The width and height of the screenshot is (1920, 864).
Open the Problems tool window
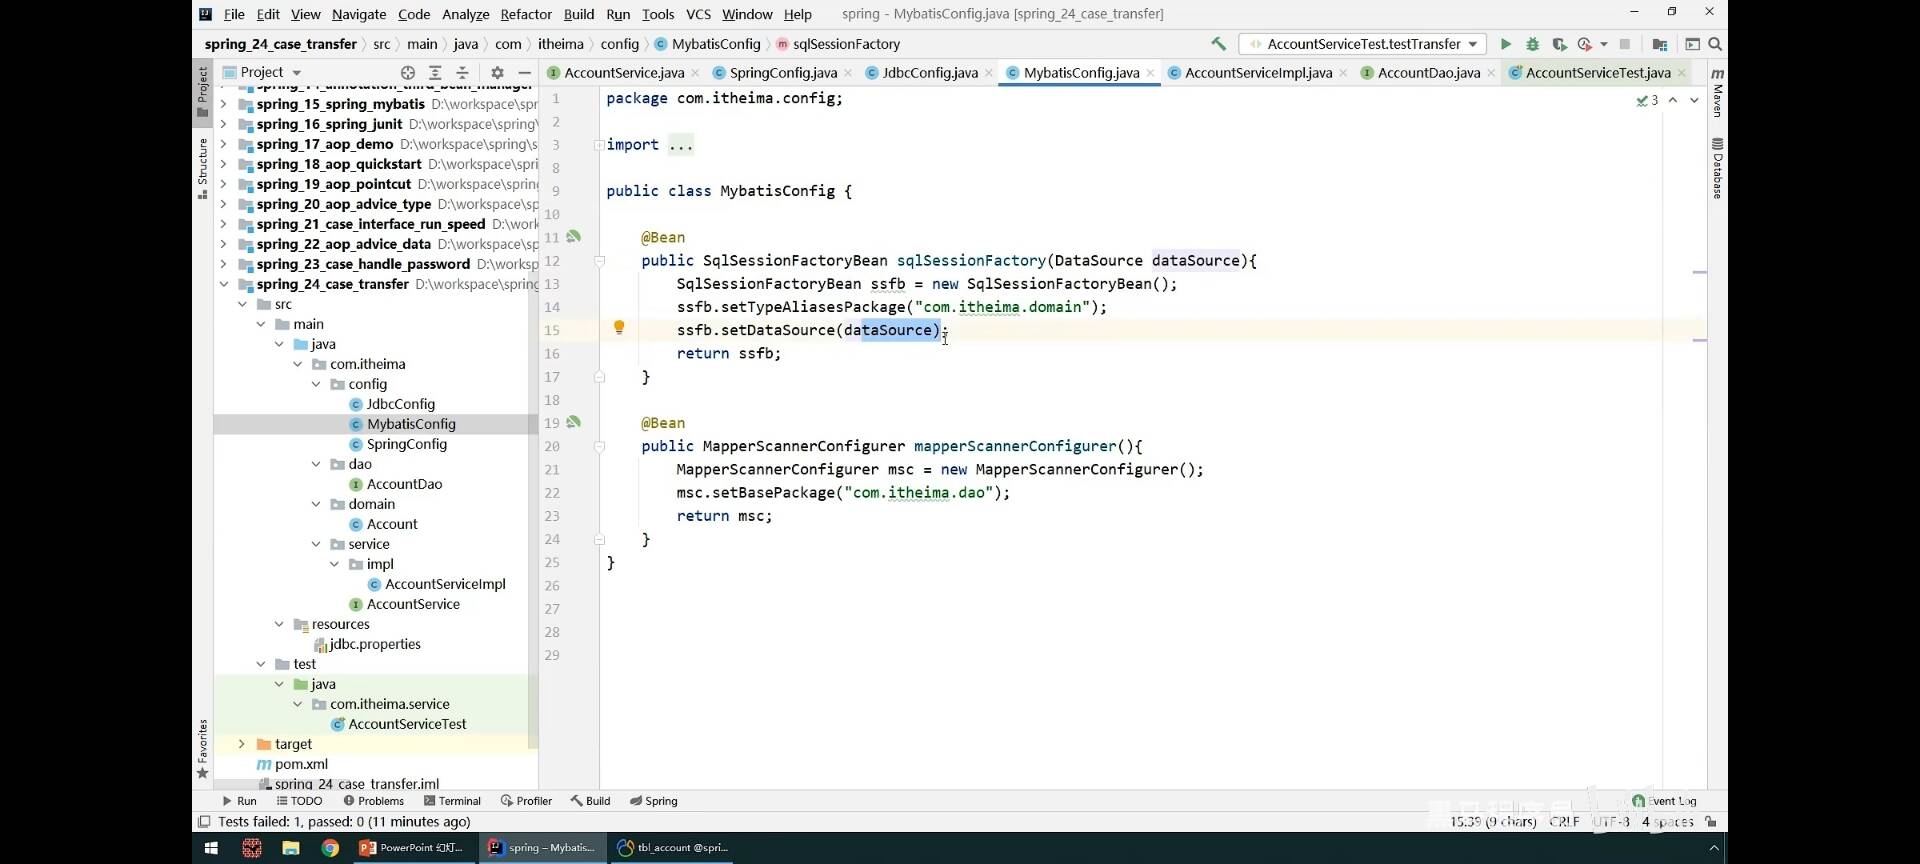tap(373, 801)
